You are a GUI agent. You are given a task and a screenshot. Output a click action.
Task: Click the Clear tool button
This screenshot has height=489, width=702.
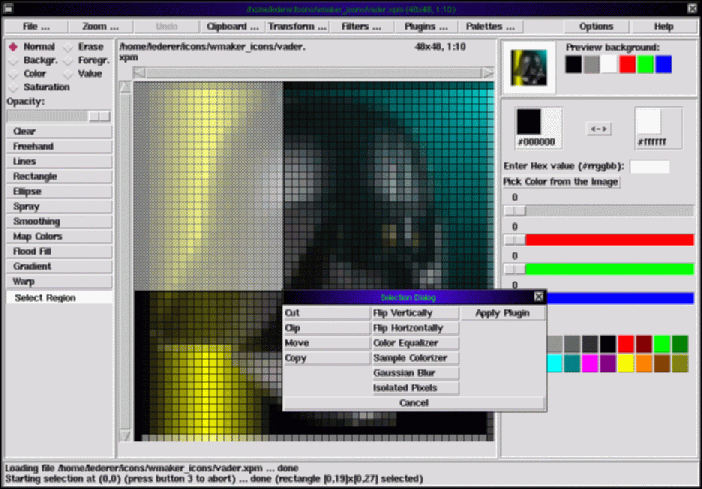click(59, 132)
